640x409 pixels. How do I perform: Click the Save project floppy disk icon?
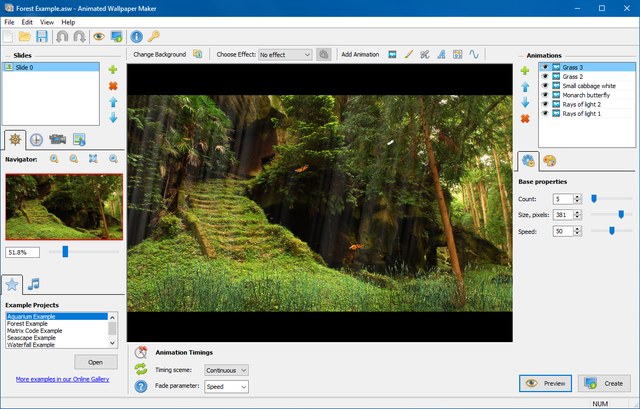coord(42,37)
